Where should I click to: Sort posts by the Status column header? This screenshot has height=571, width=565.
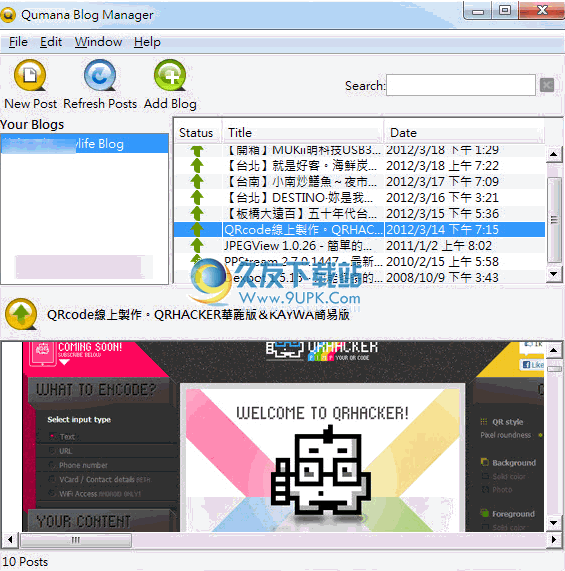coord(196,133)
